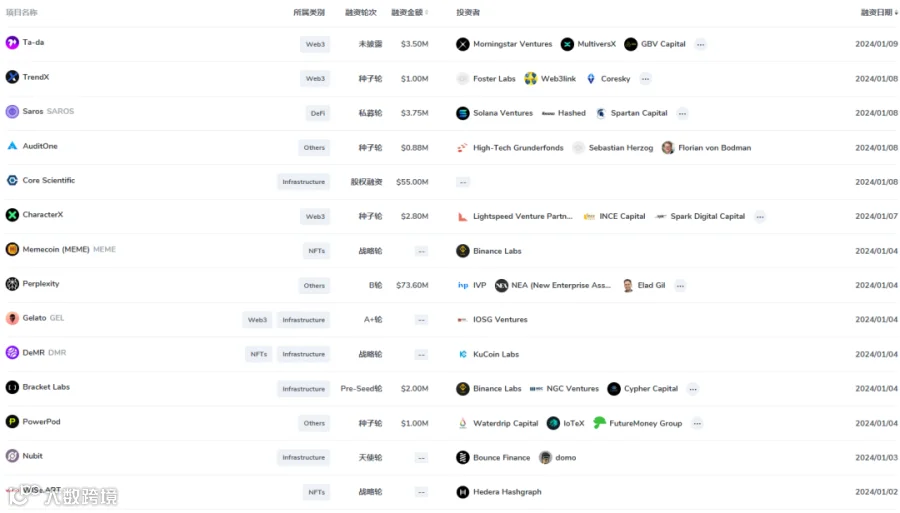
Task: Click NFTs tag in DeMR row
Action: [x=259, y=354]
